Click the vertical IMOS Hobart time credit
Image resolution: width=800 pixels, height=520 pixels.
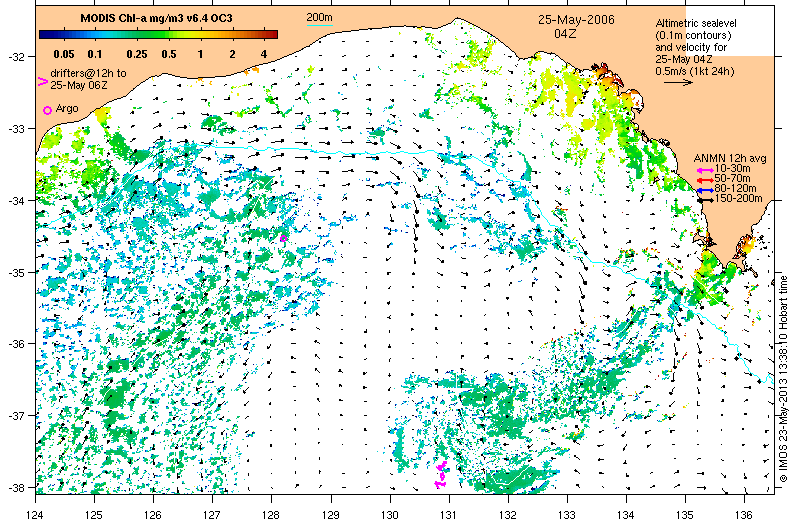(x=784, y=379)
